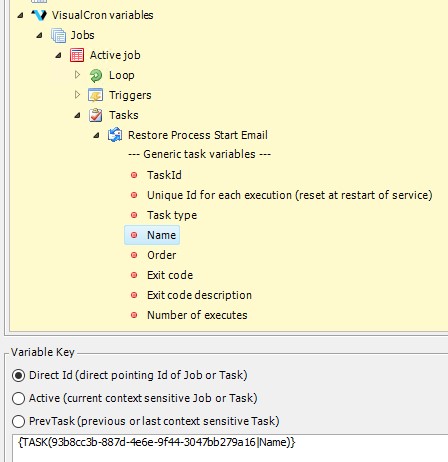Click the Triggers lightning icon
The height and width of the screenshot is (462, 448).
click(96, 95)
